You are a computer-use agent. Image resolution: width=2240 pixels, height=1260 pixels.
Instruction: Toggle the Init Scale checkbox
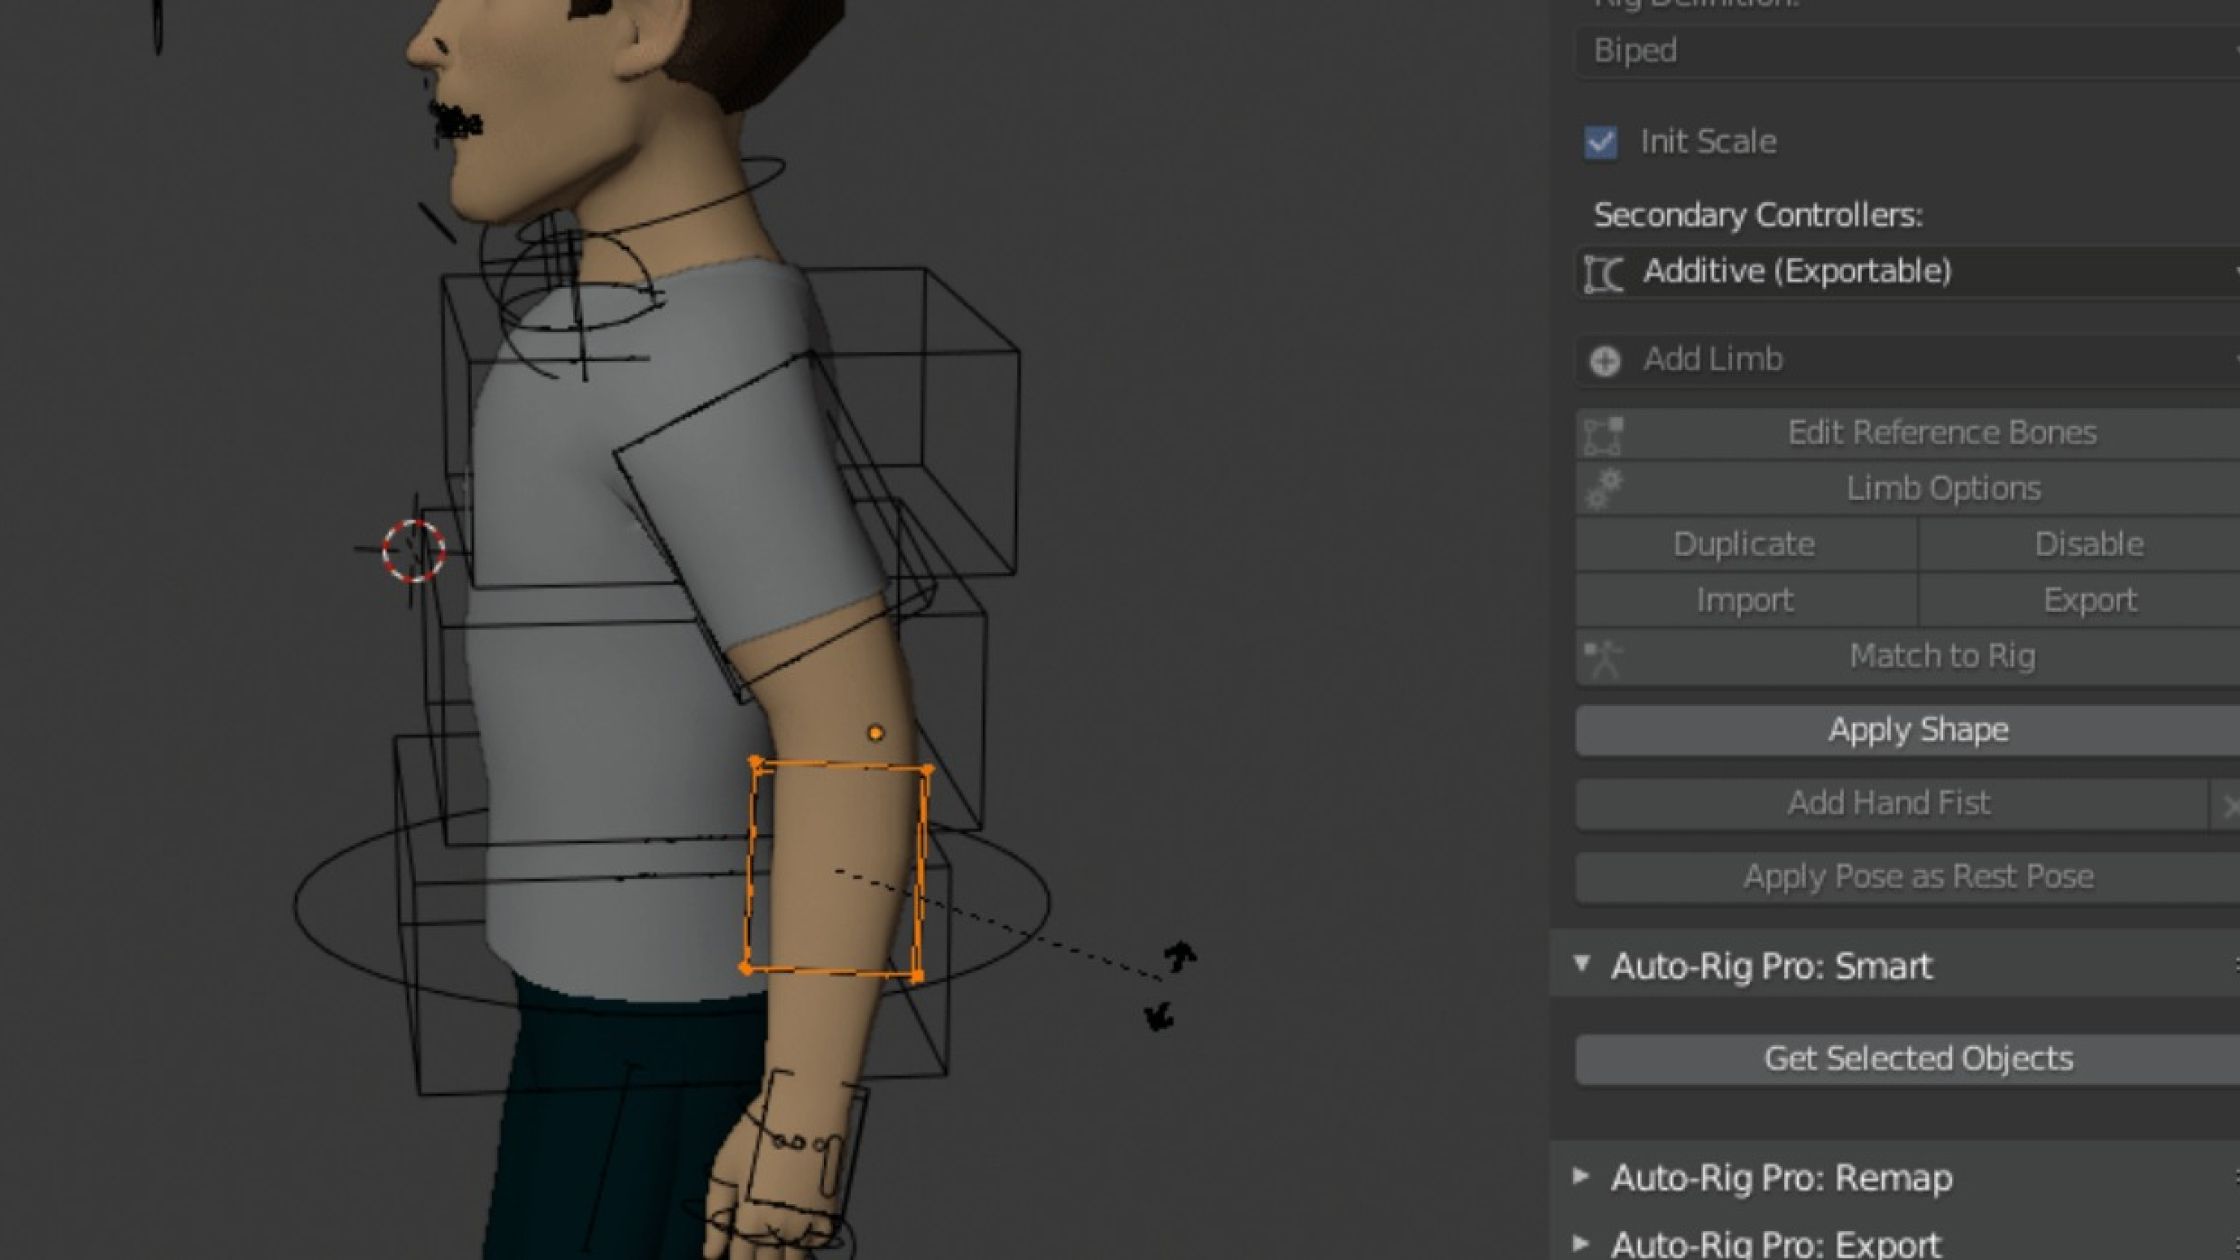point(1601,142)
